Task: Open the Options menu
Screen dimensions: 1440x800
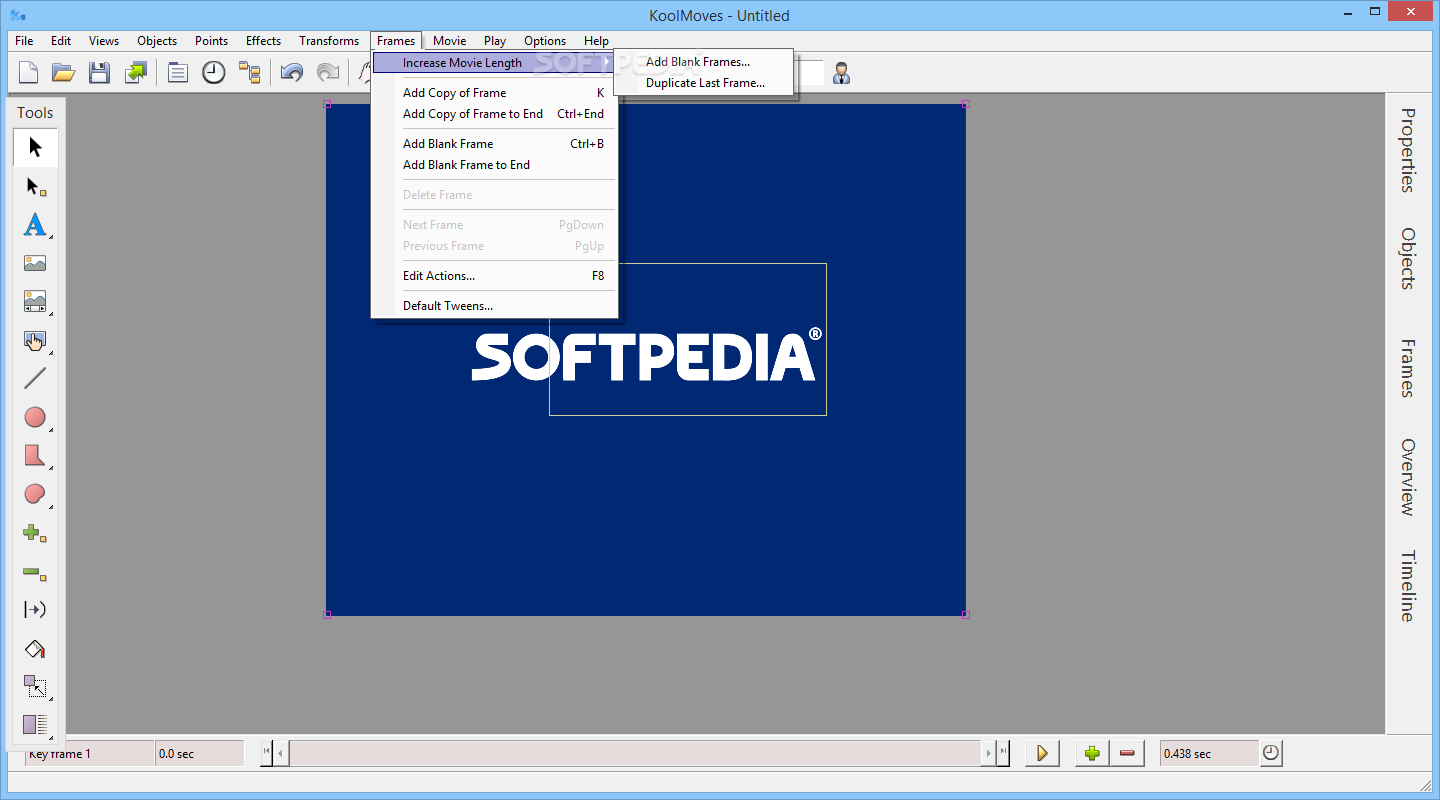Action: tap(545, 41)
